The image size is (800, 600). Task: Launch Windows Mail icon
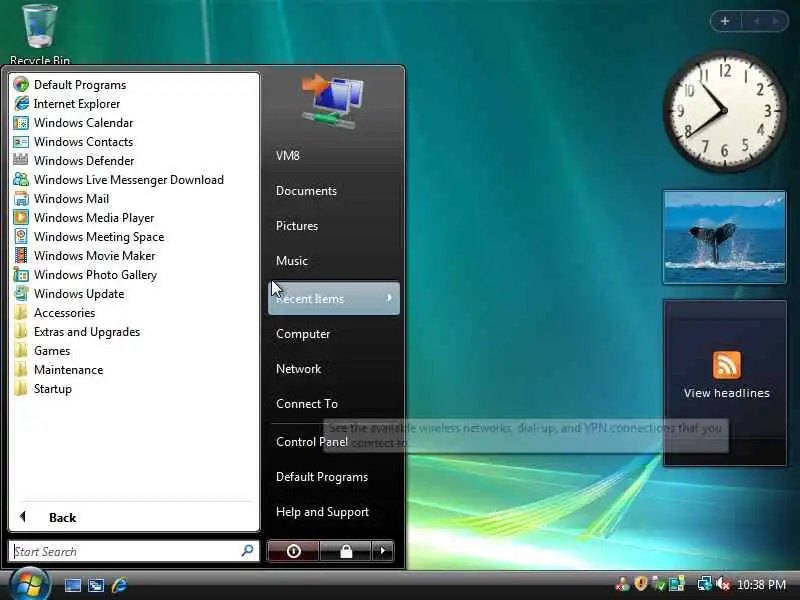click(21, 198)
